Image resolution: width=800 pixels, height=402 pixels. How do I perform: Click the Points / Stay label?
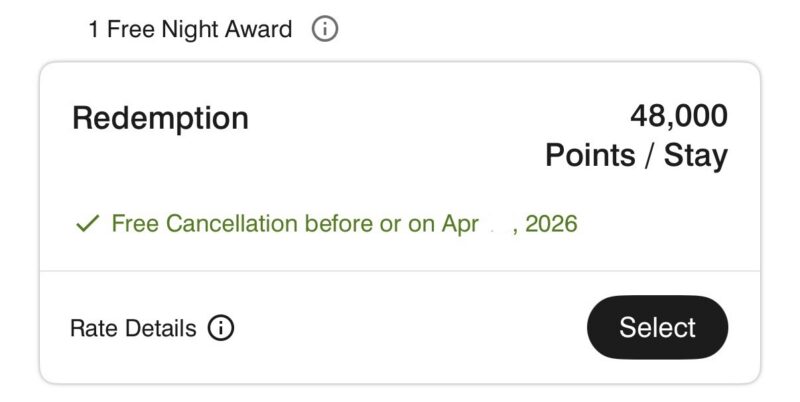[636, 156]
